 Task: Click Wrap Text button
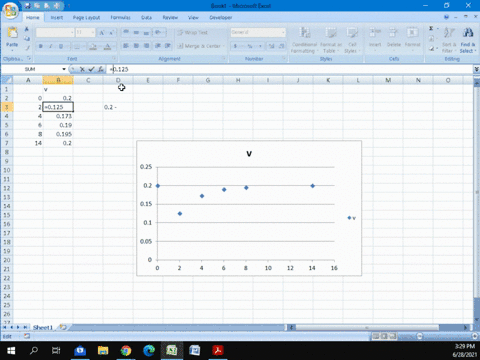[x=193, y=32]
